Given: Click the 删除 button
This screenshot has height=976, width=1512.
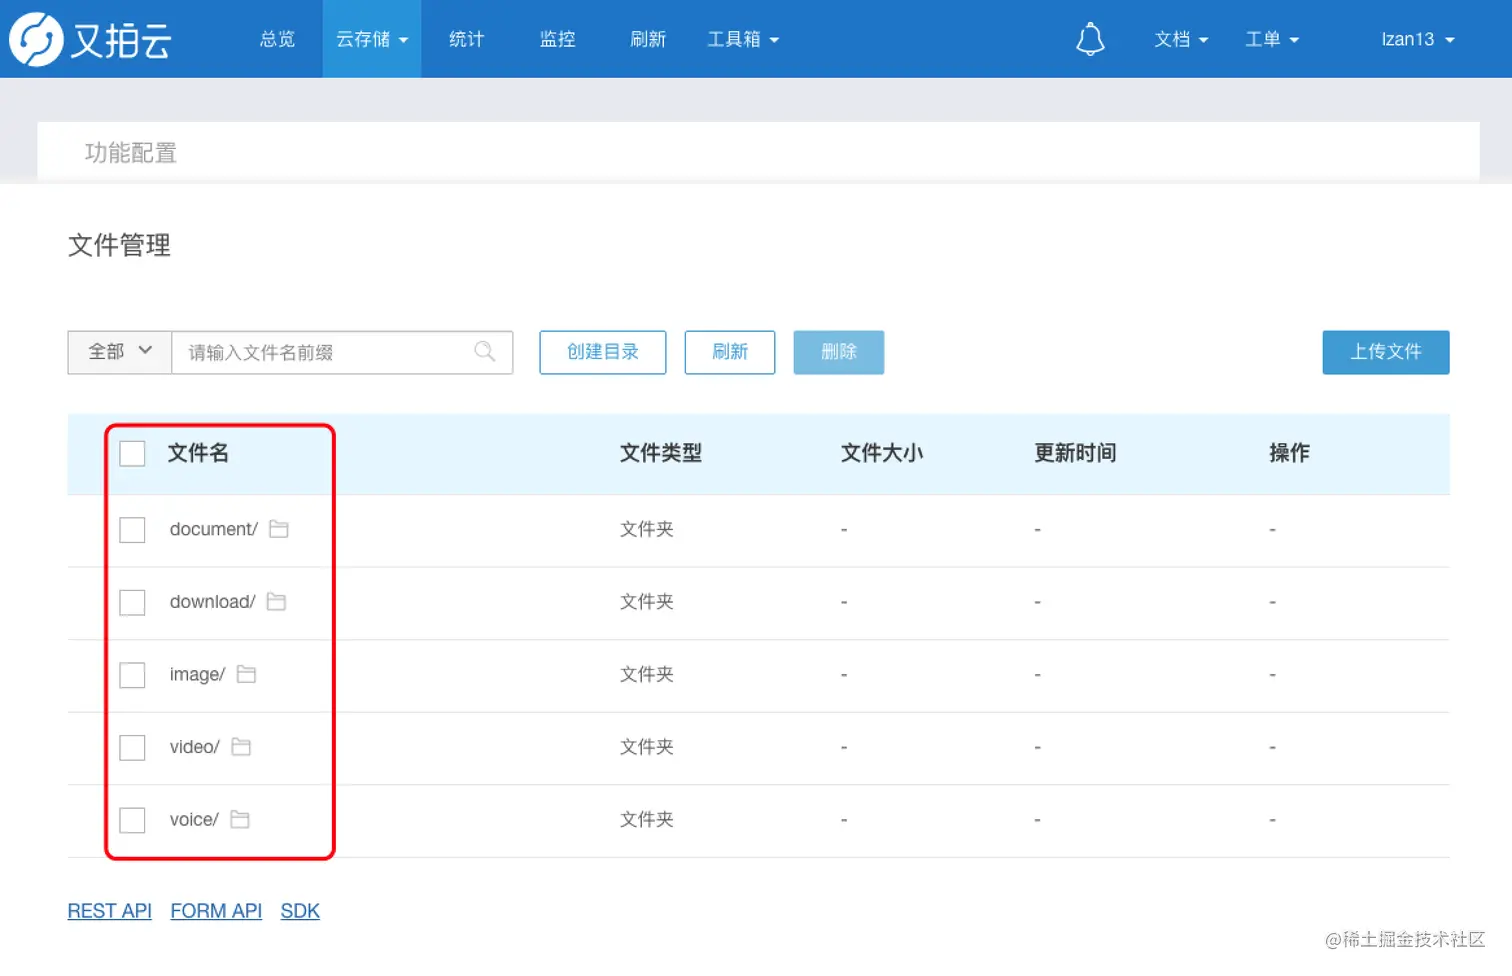Looking at the screenshot, I should coord(839,352).
